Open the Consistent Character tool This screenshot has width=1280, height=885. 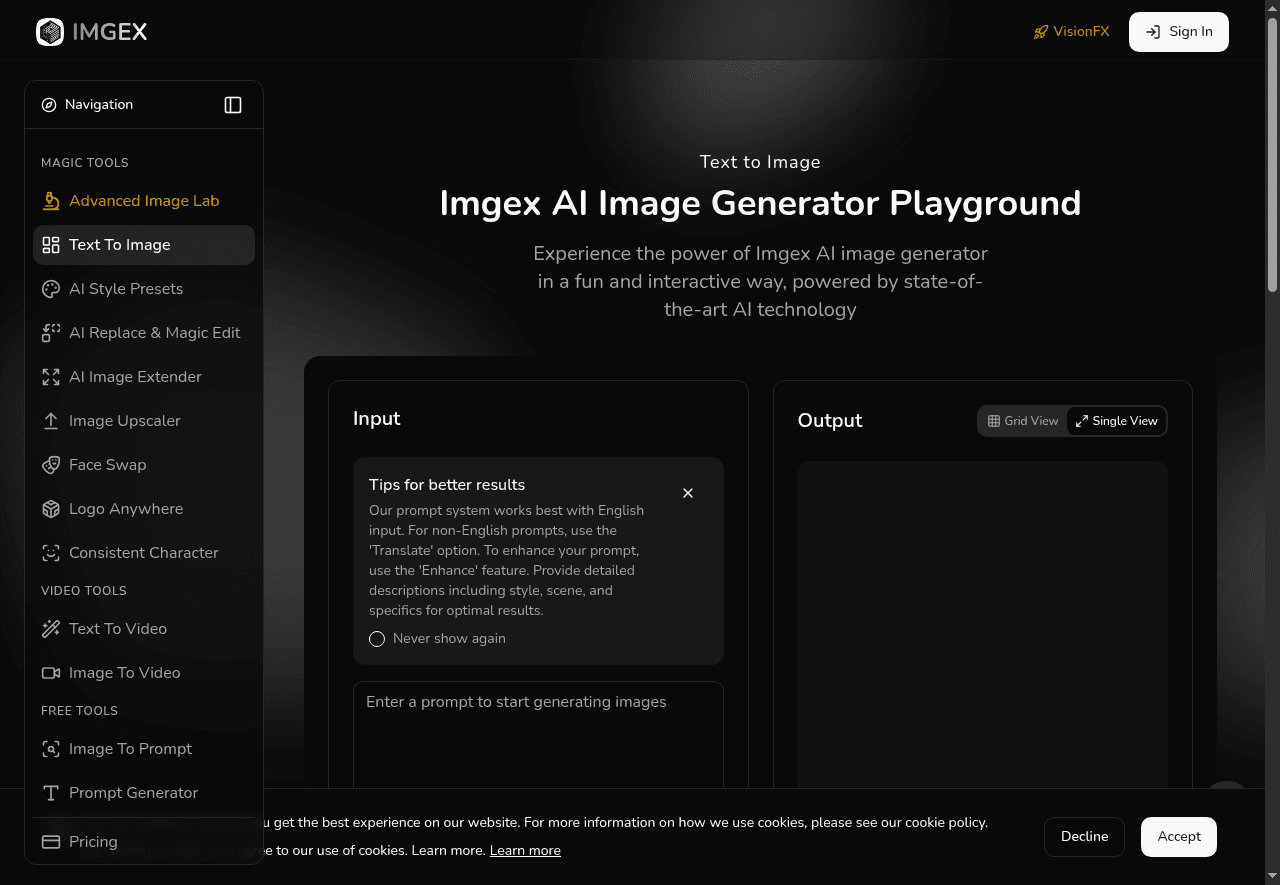point(143,553)
